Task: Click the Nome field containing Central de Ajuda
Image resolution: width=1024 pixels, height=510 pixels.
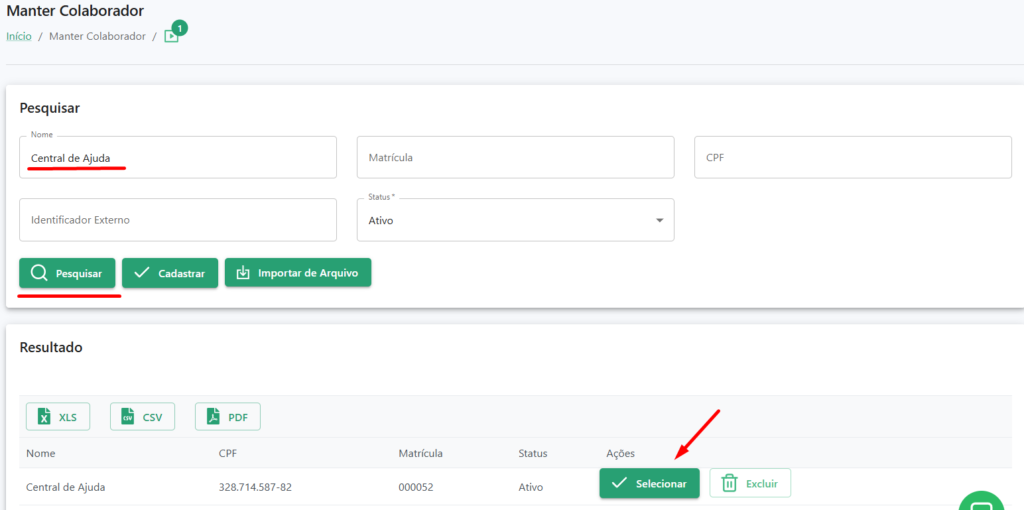Action: (178, 157)
